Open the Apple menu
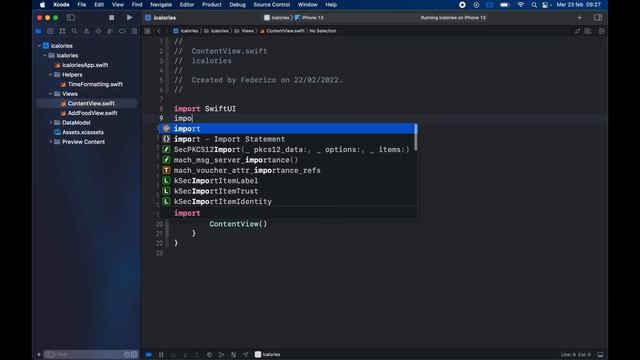The height and width of the screenshot is (360, 640). 42,4
